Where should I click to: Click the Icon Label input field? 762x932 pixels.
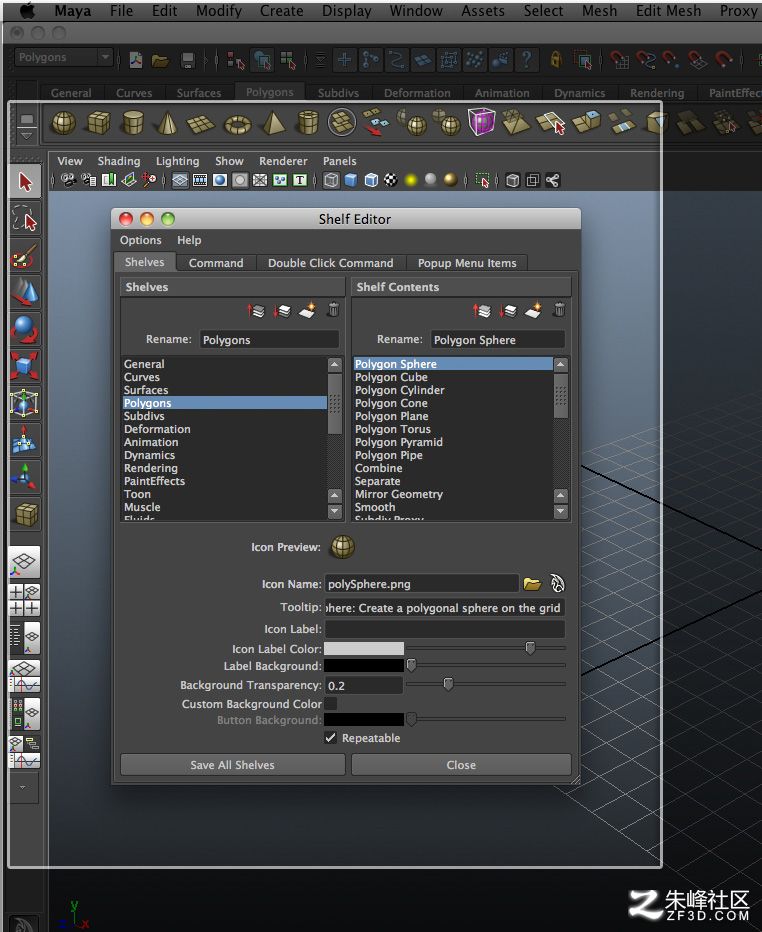pos(445,629)
